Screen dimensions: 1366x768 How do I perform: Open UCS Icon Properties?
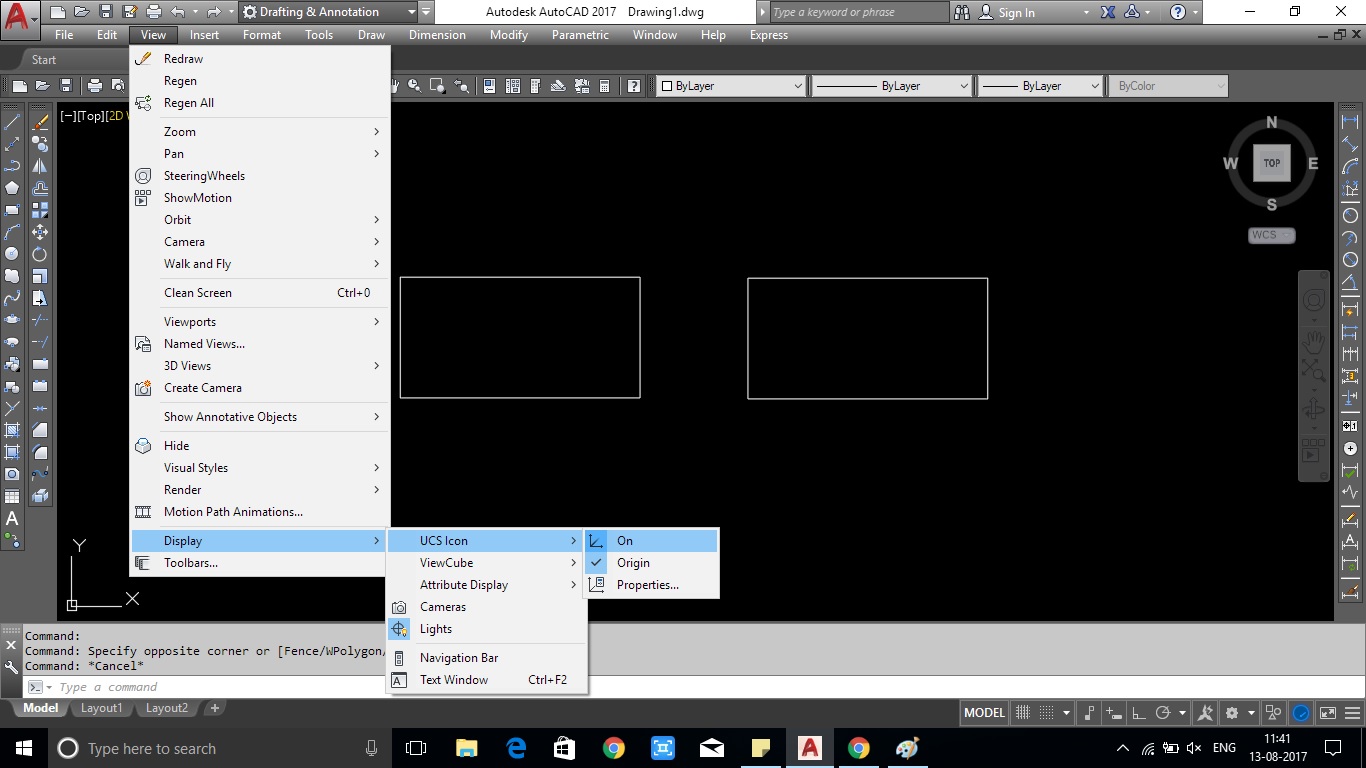(x=646, y=584)
